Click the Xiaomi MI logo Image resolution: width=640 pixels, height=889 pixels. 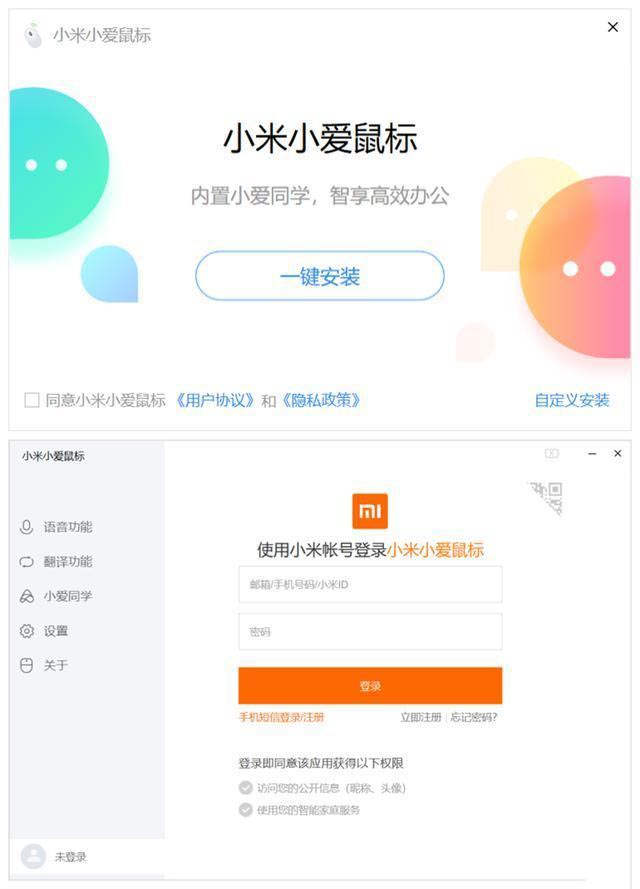[370, 511]
